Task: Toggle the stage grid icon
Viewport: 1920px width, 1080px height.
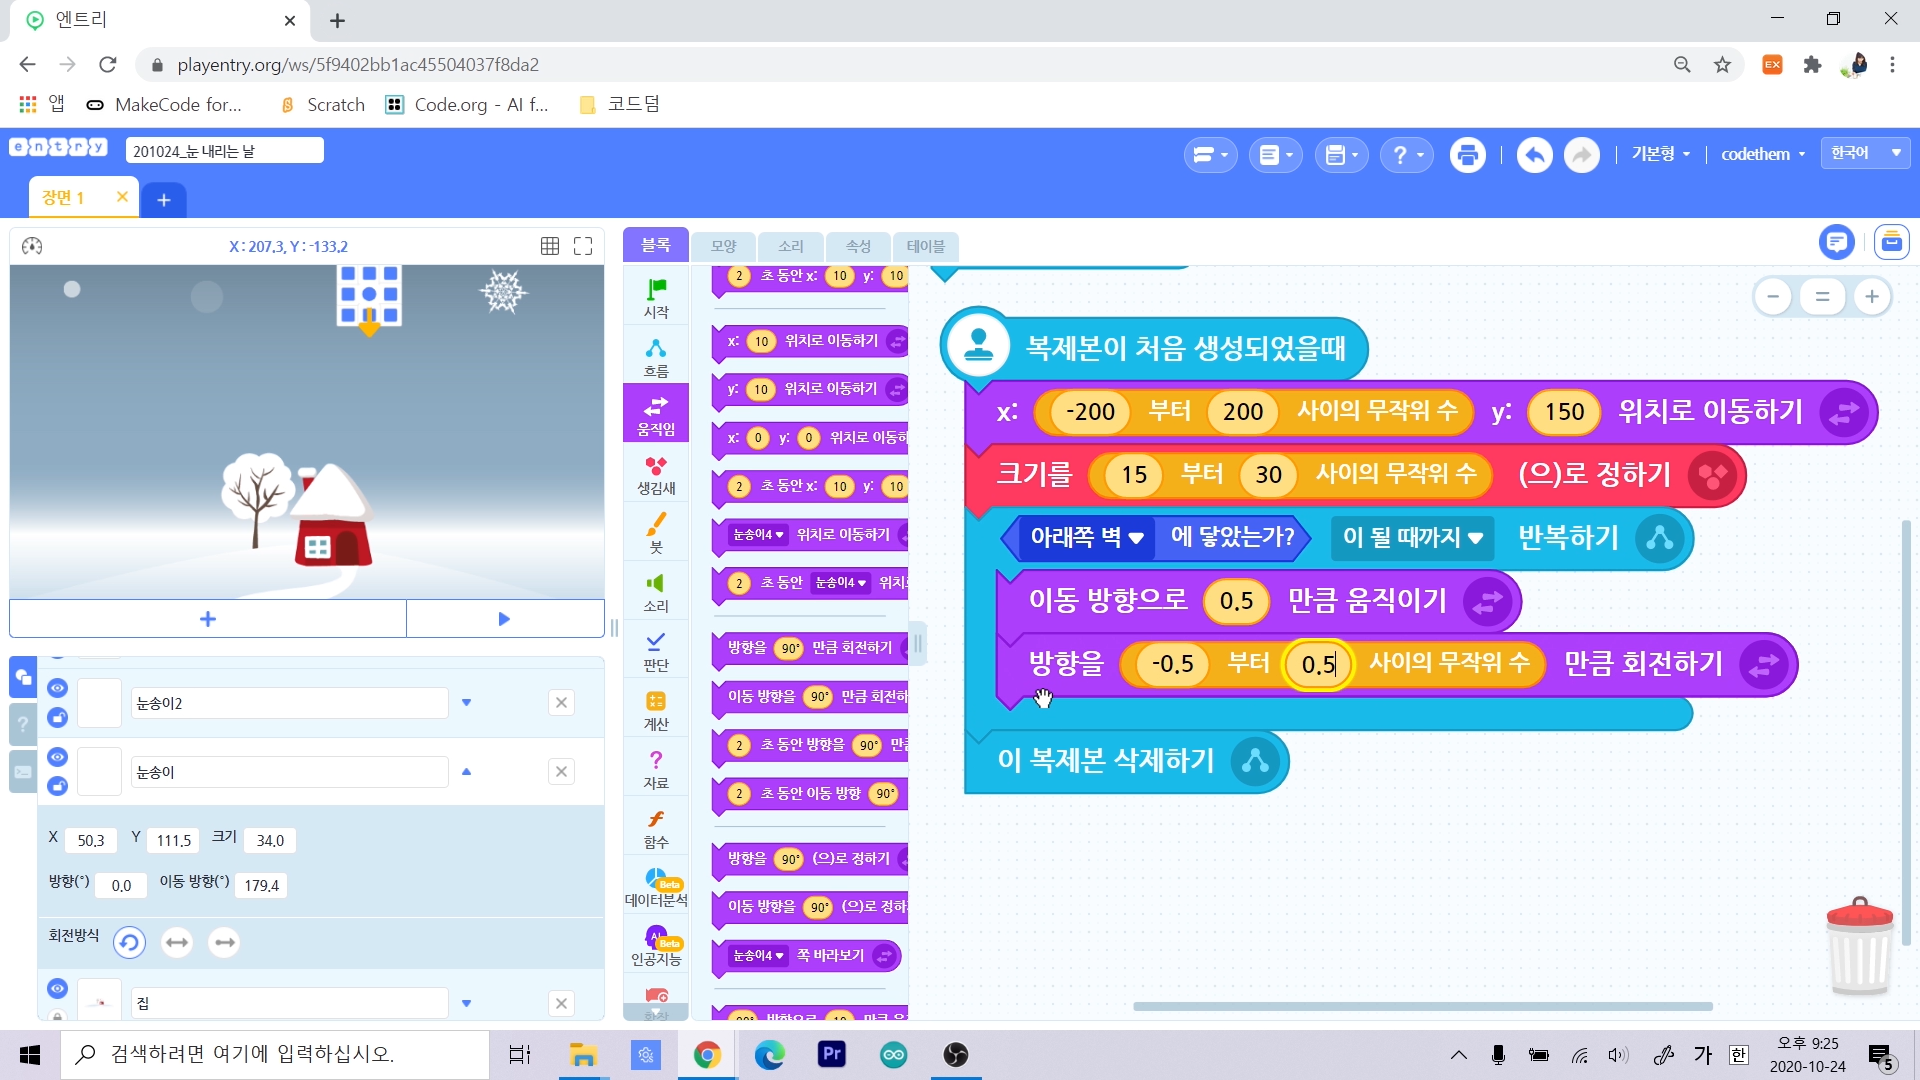Action: 550,246
